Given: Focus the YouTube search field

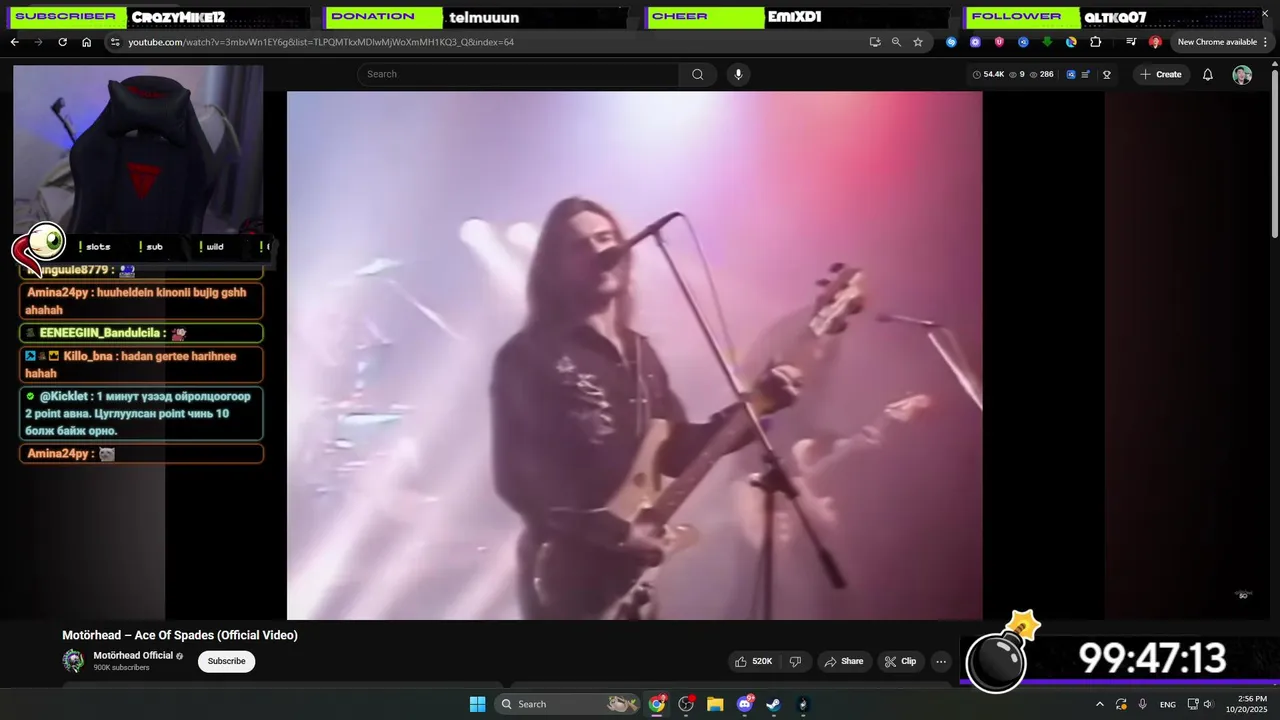Looking at the screenshot, I should [519, 74].
